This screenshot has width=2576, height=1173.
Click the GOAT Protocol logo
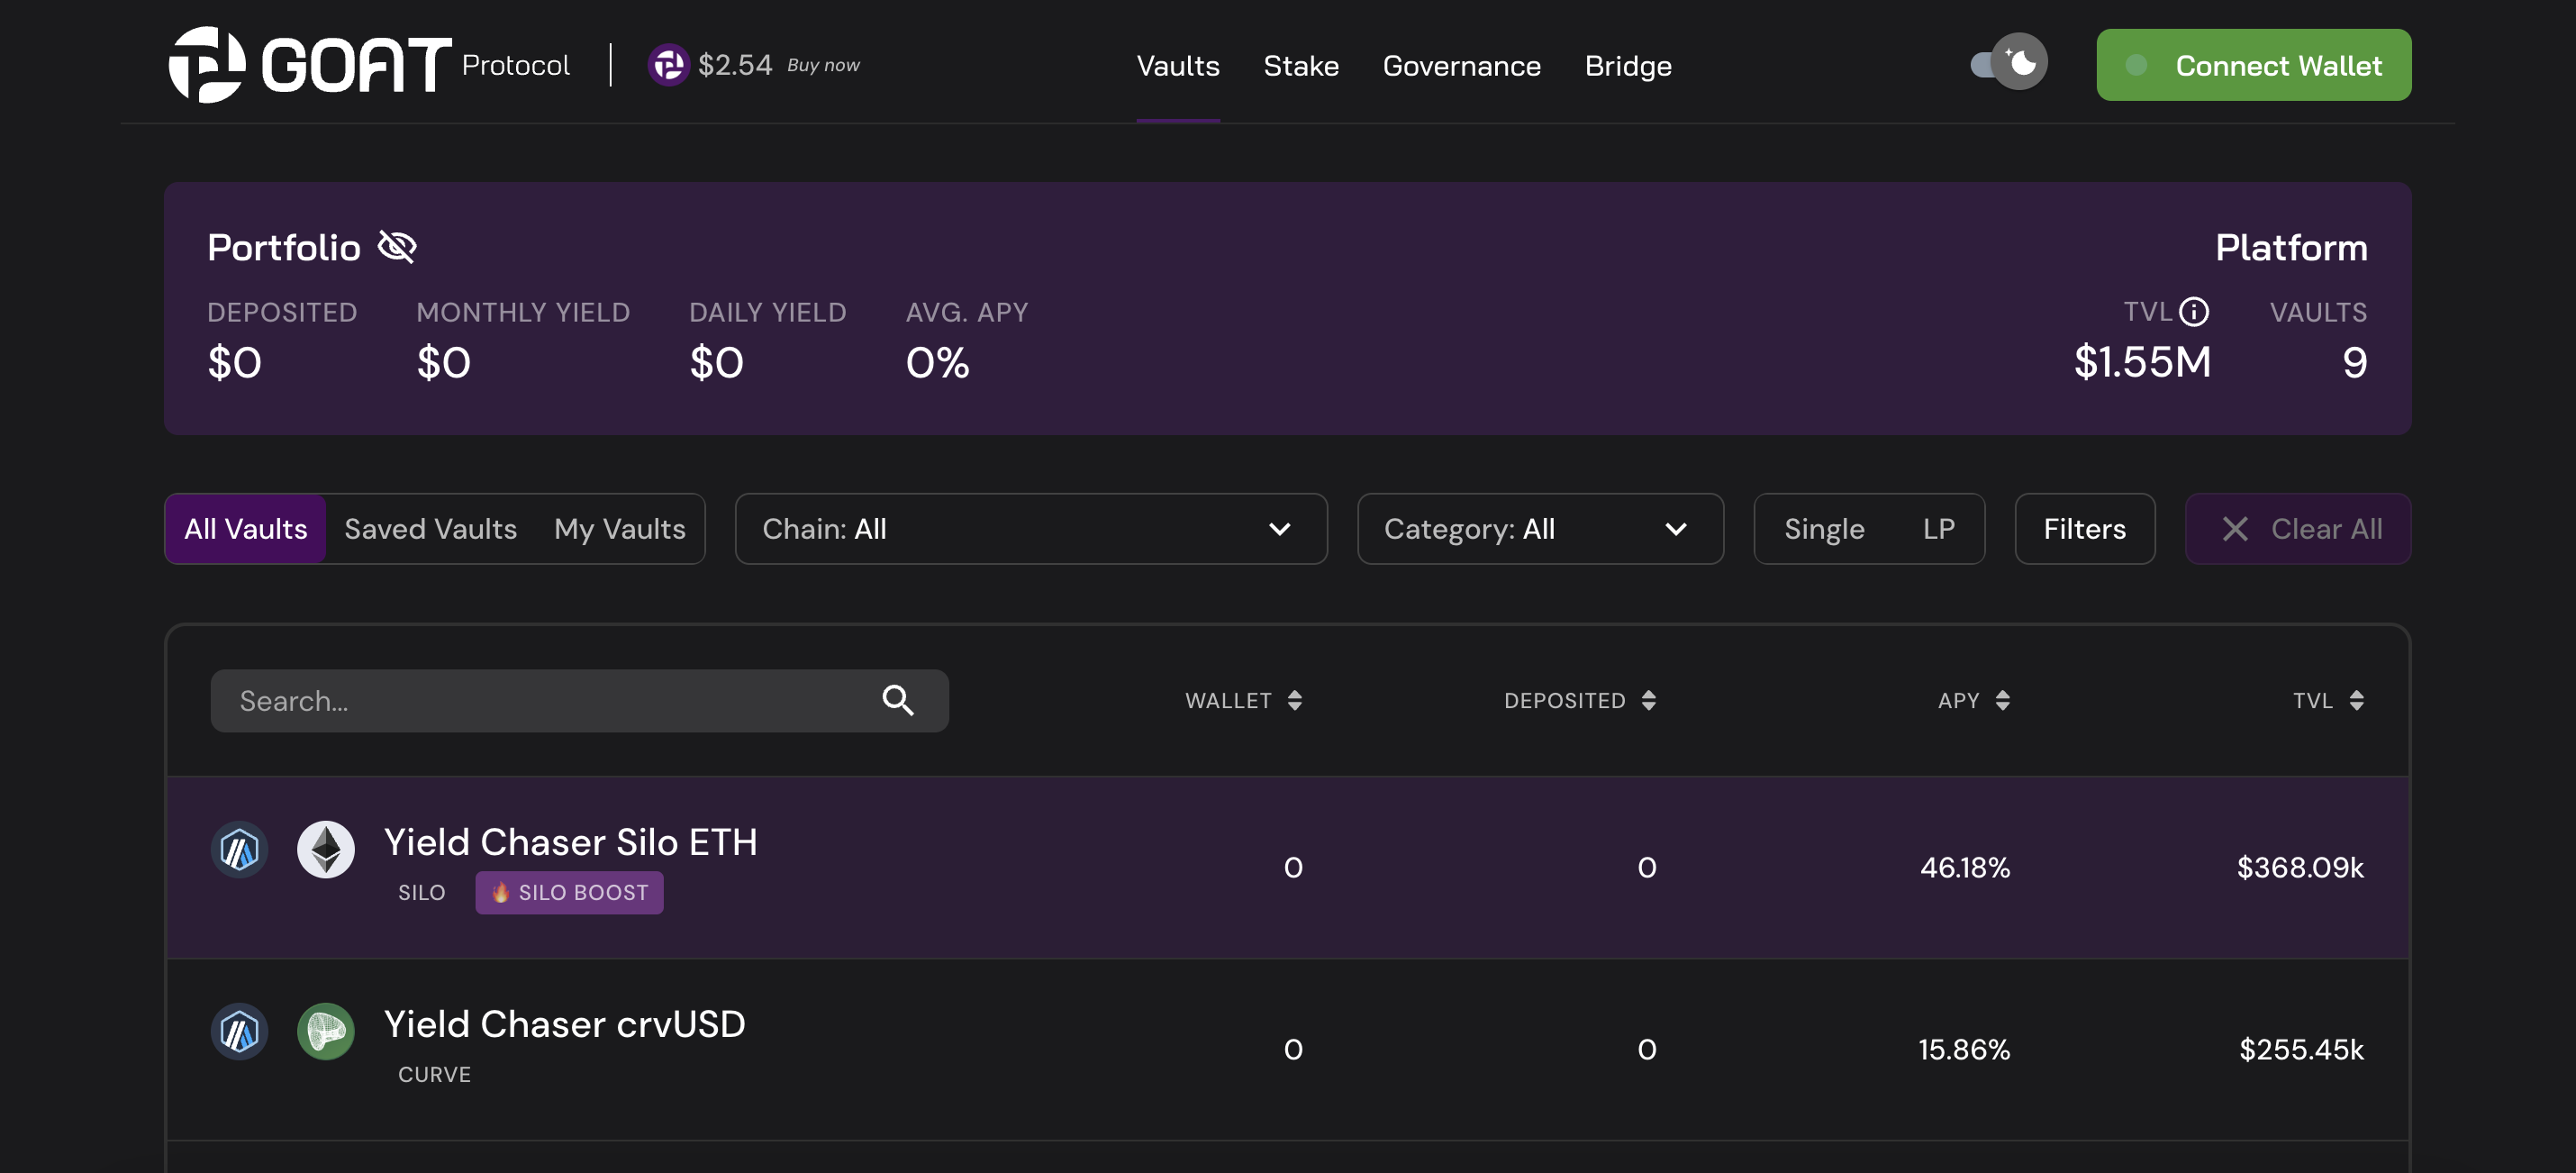coord(369,65)
